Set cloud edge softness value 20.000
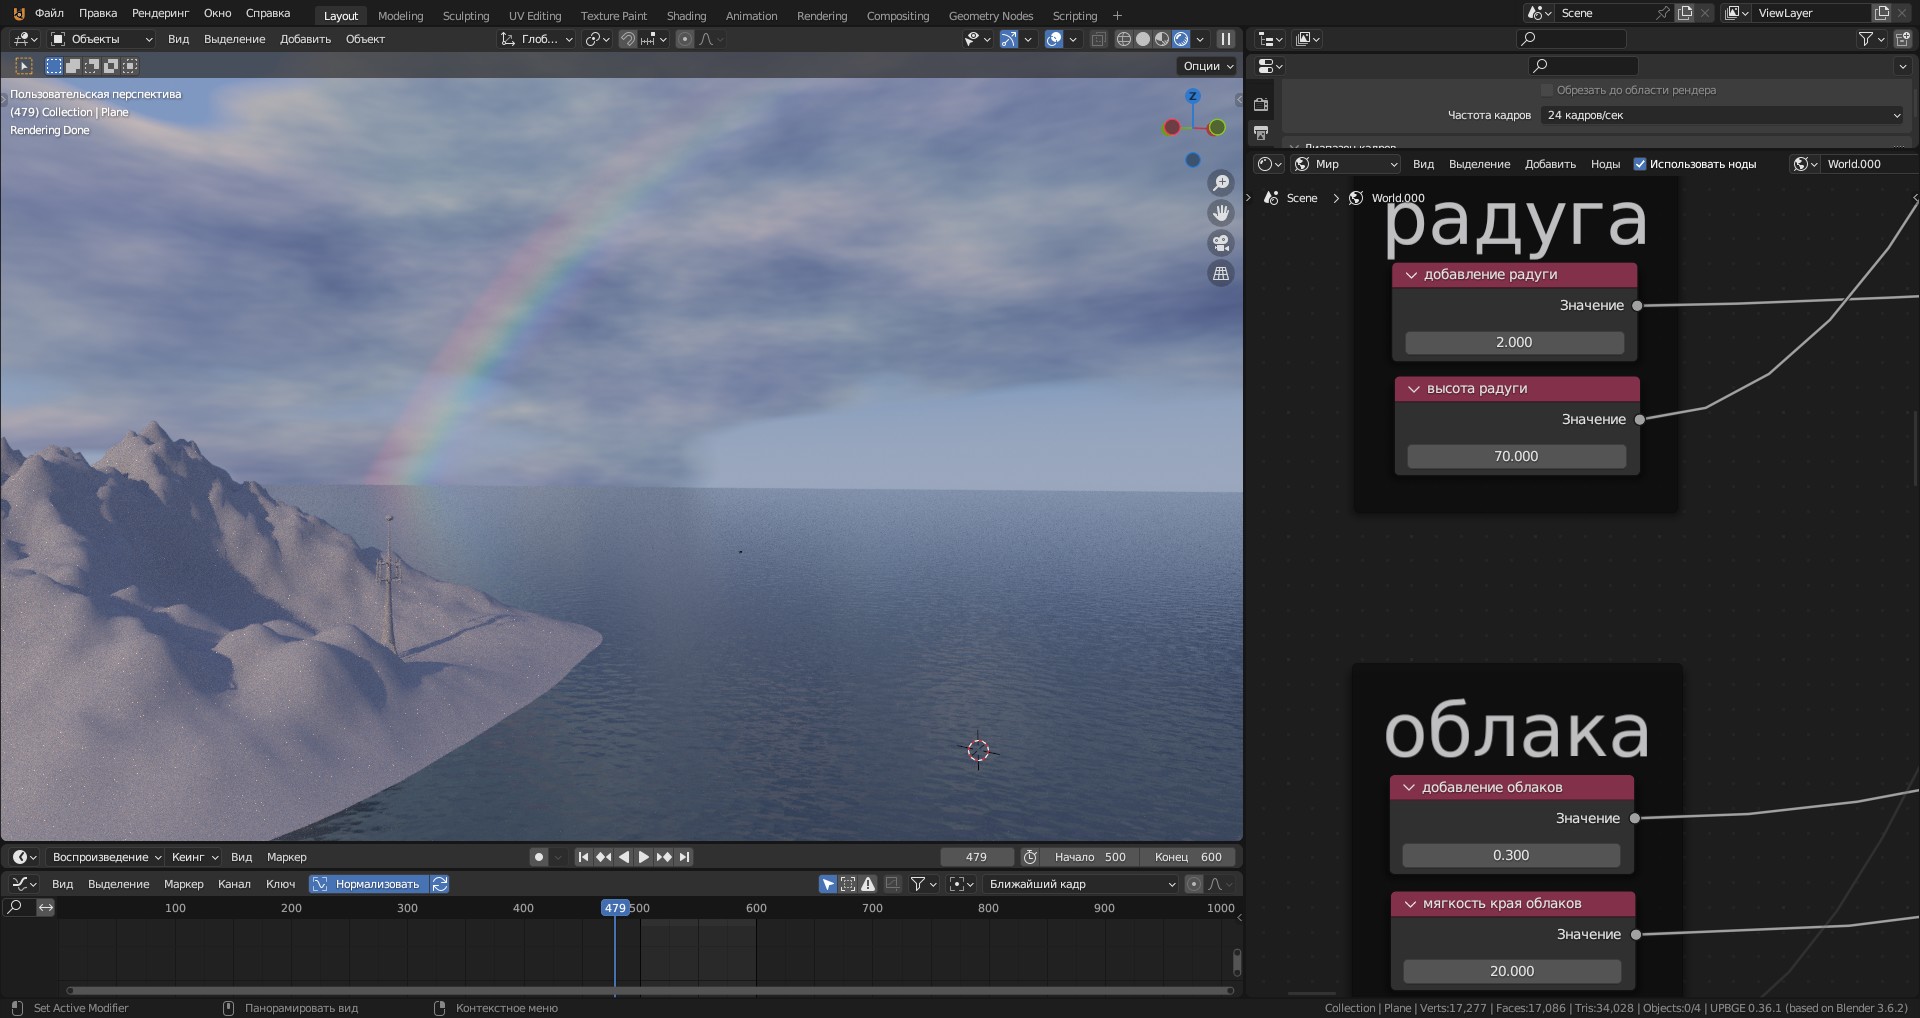The height and width of the screenshot is (1018, 1920). (1512, 972)
